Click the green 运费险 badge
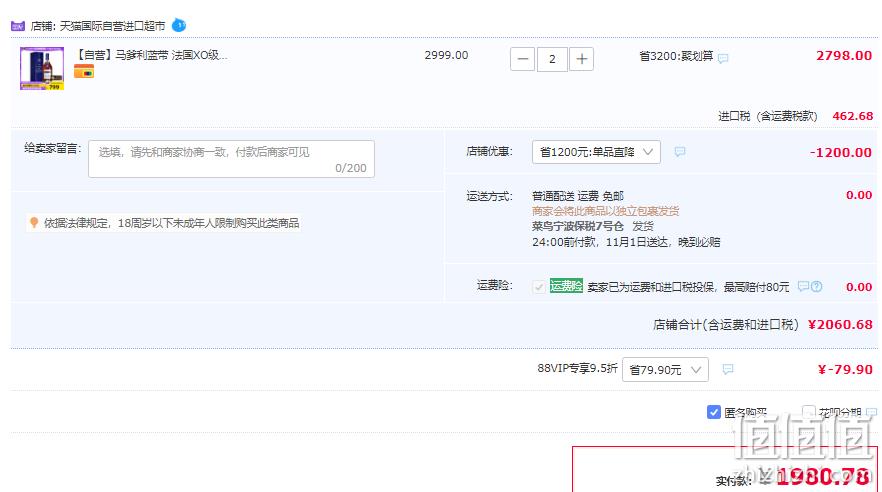The height and width of the screenshot is (492, 882). (x=566, y=286)
